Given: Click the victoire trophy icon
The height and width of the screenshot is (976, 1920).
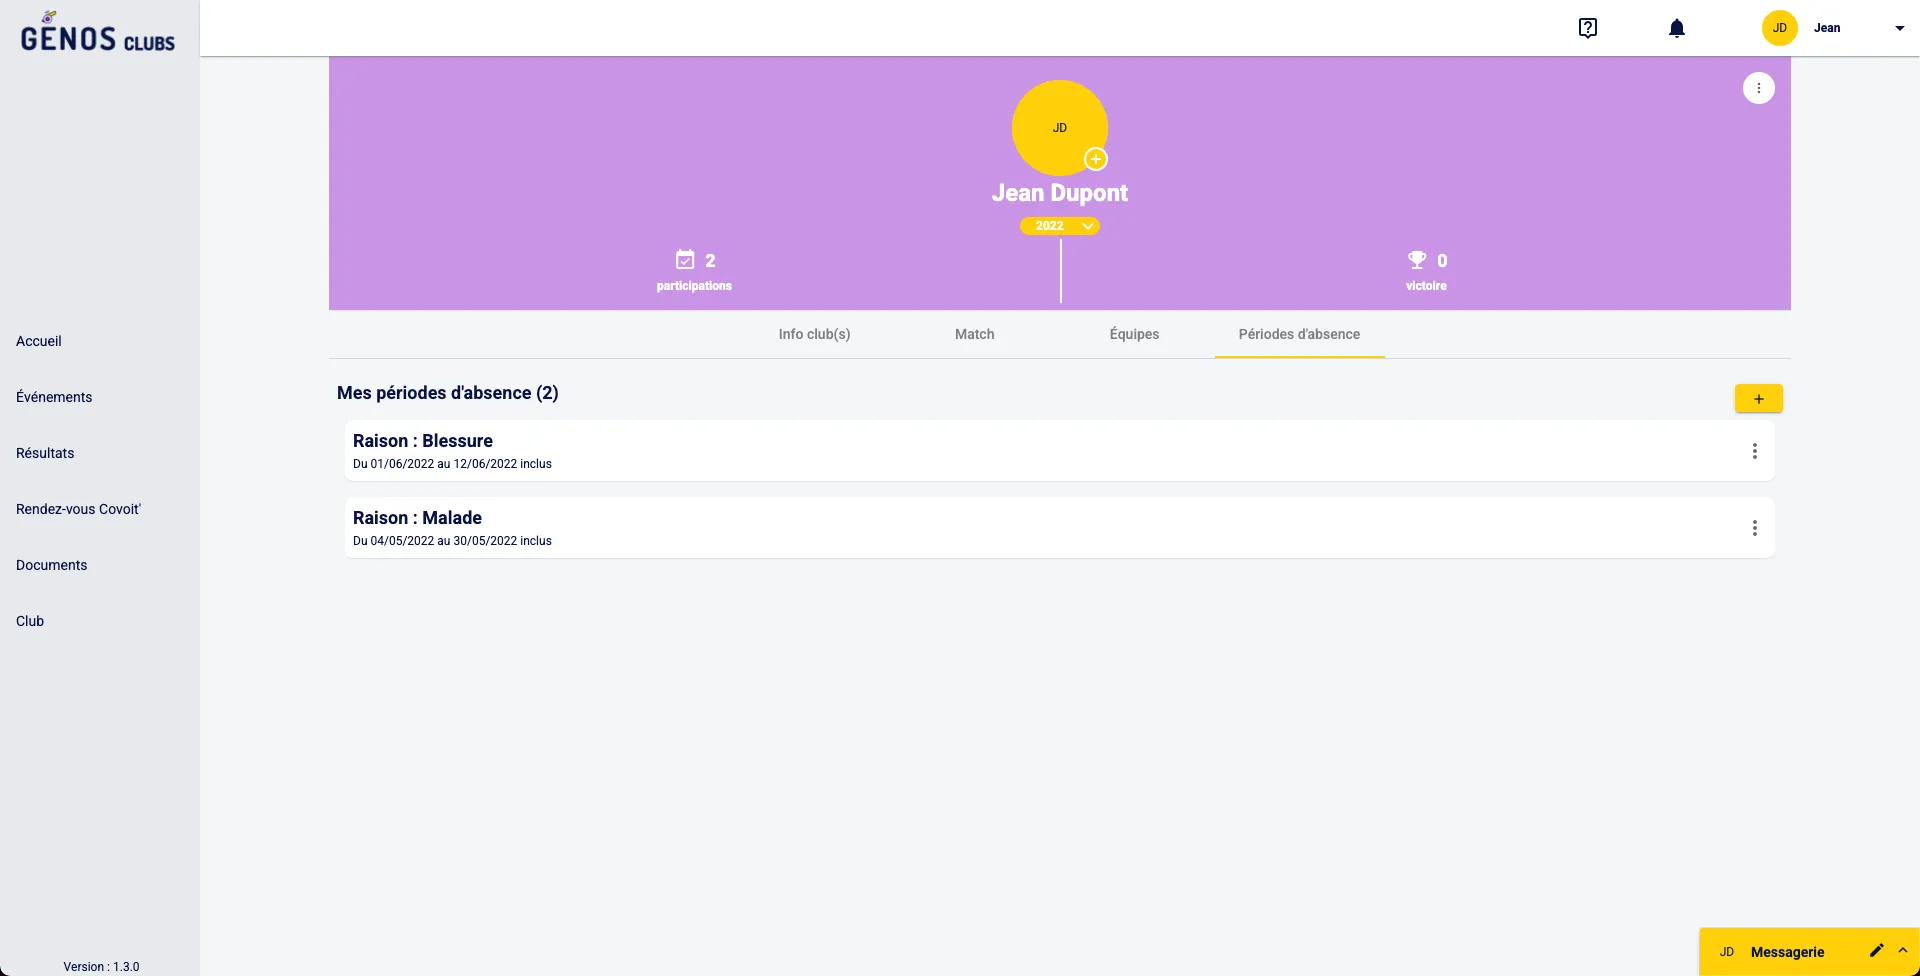Looking at the screenshot, I should point(1417,260).
